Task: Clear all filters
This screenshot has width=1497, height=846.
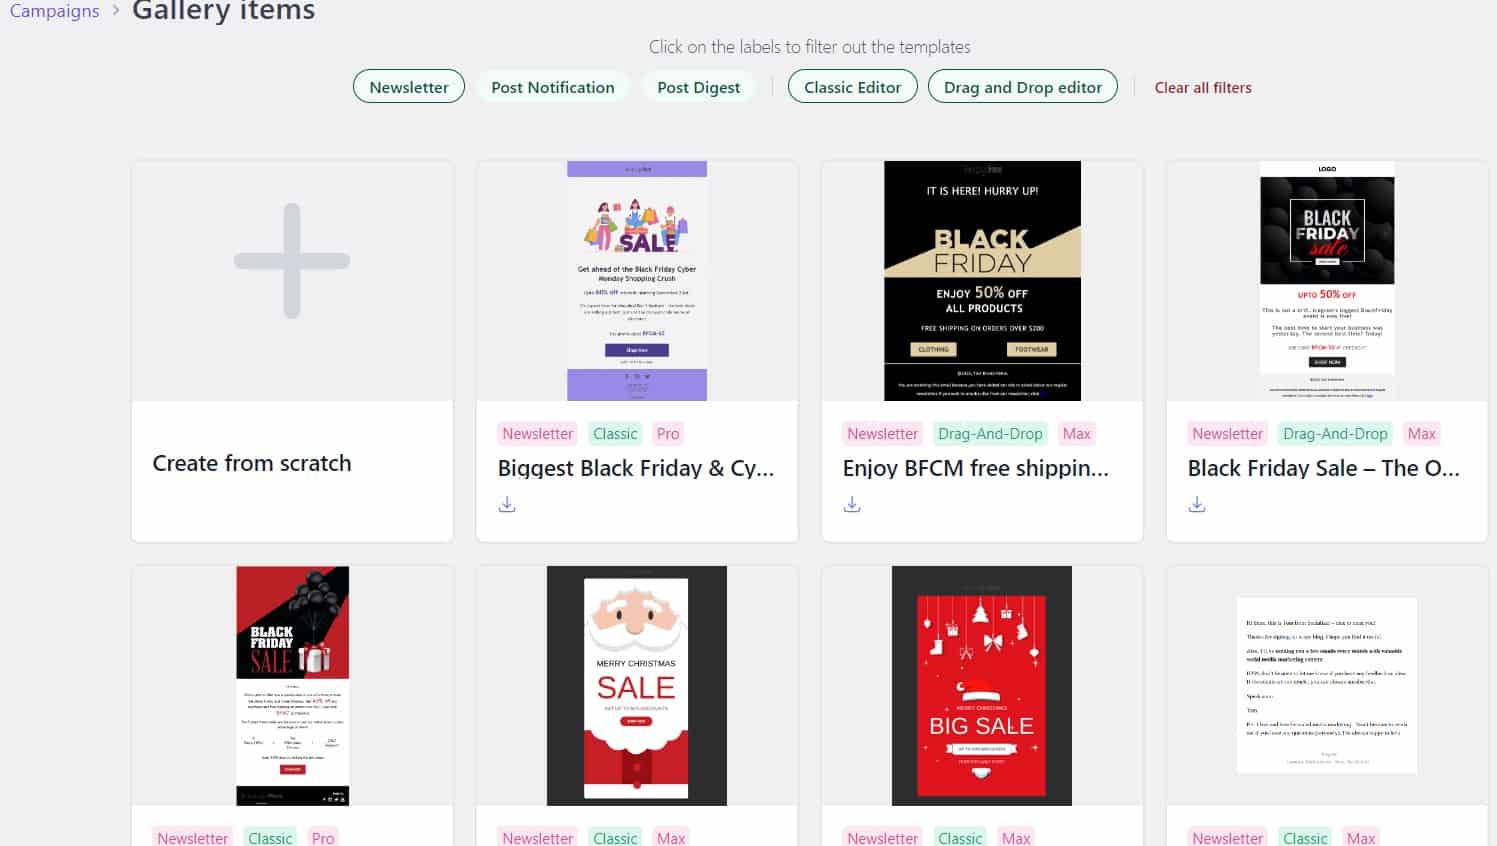Action: click(x=1203, y=87)
